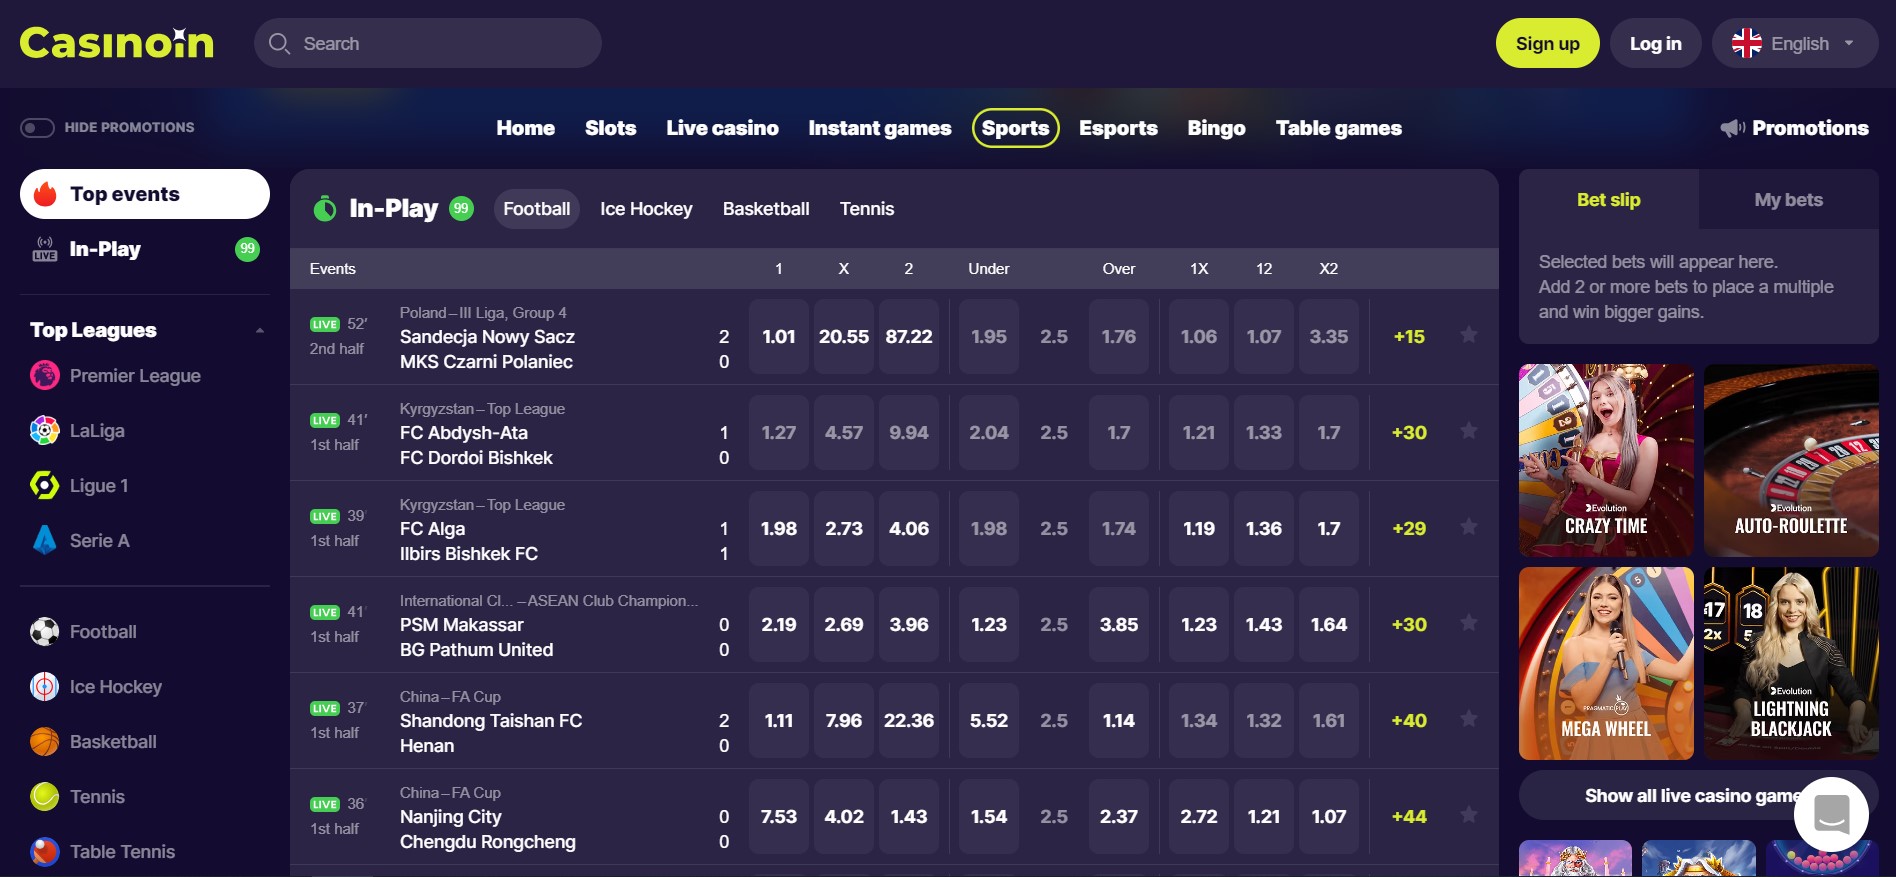Open the Shandong Taishan FC vs Henan match
The height and width of the screenshot is (877, 1896).
[491, 733]
